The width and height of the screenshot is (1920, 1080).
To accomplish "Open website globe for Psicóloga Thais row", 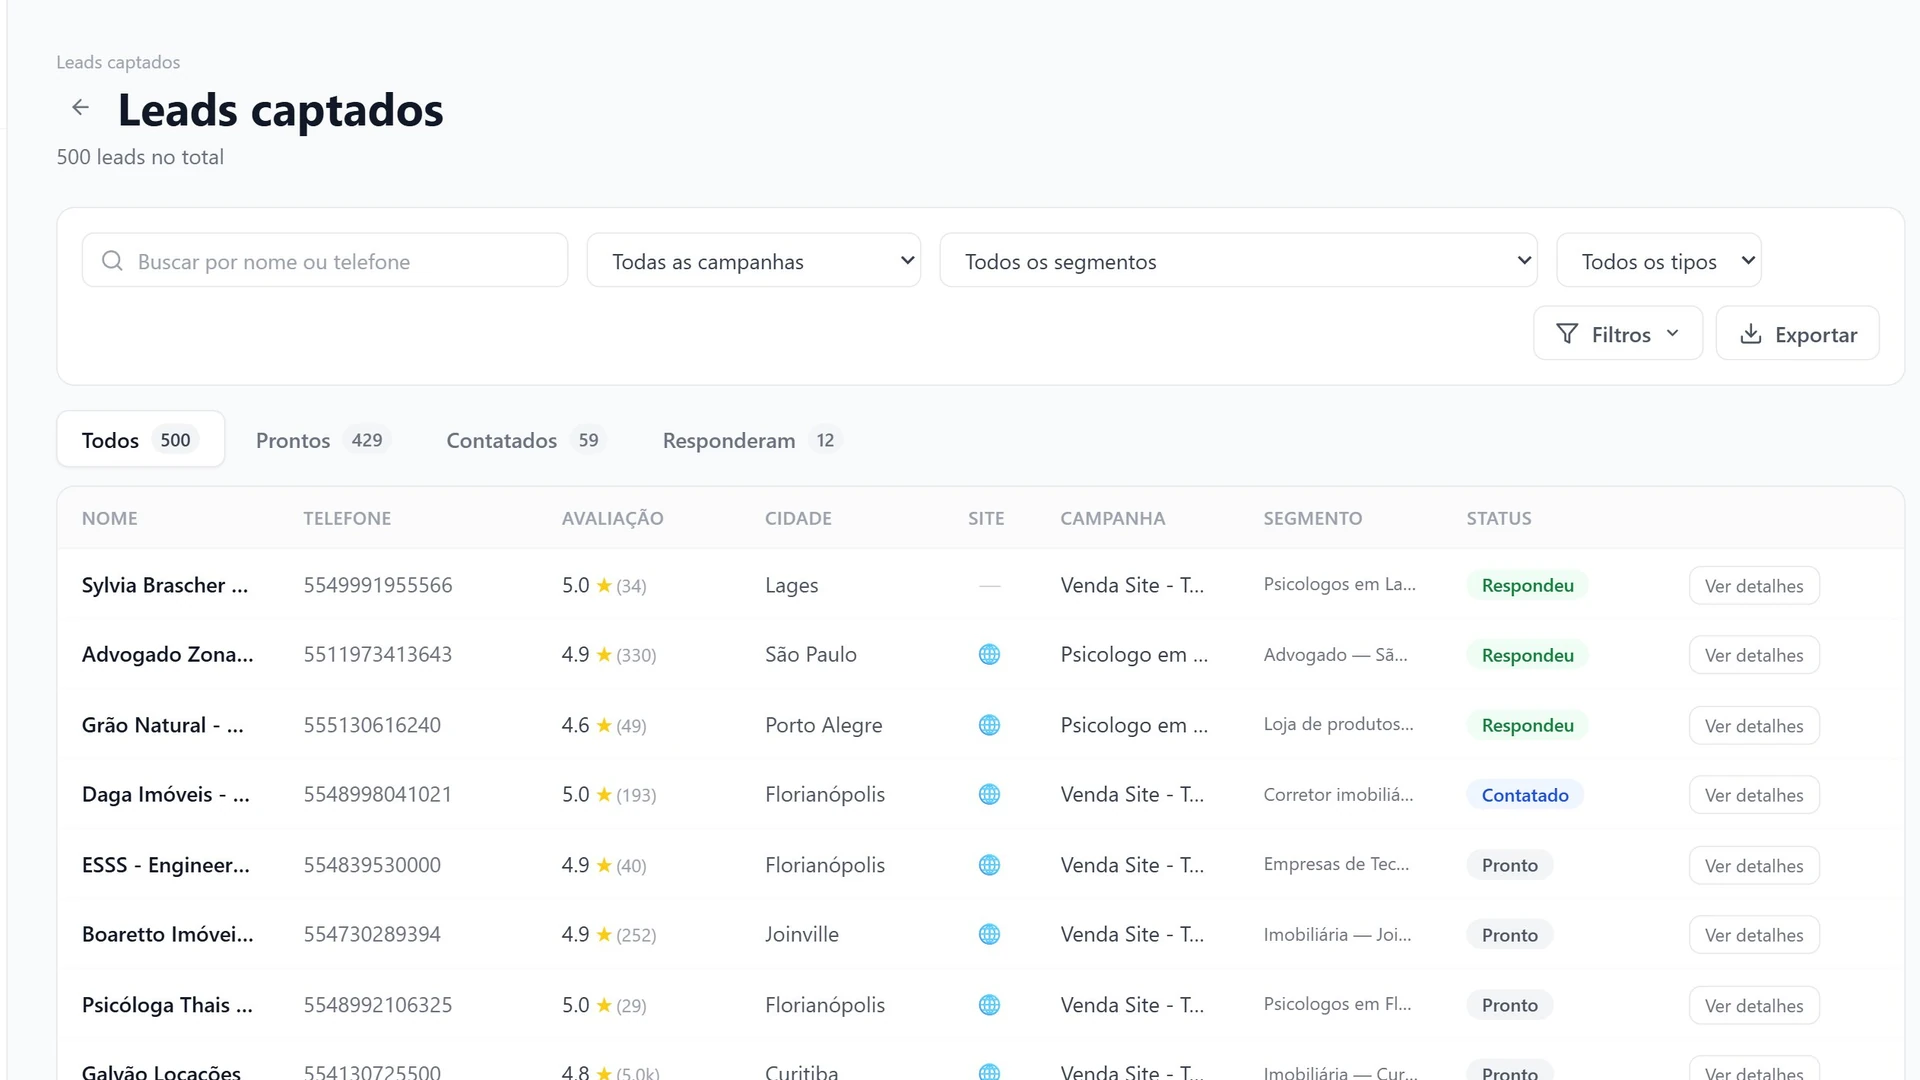I will tap(989, 1005).
